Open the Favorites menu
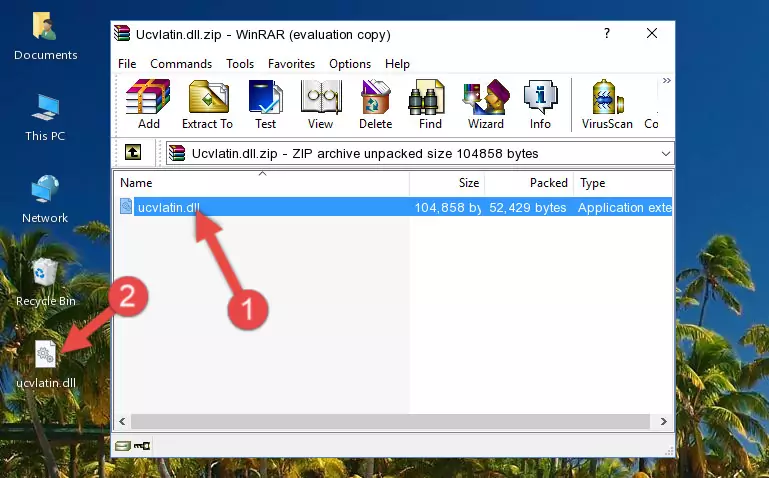Viewport: 769px width, 478px height. click(291, 64)
